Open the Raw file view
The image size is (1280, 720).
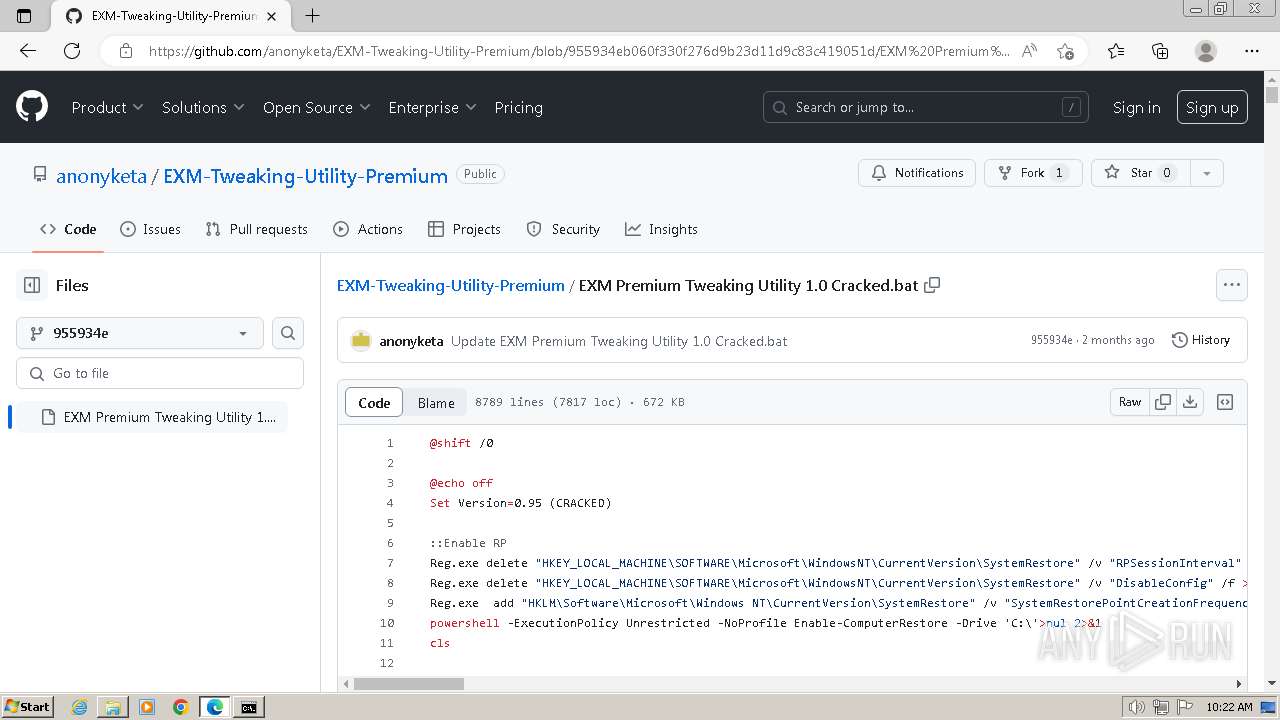(1130, 402)
